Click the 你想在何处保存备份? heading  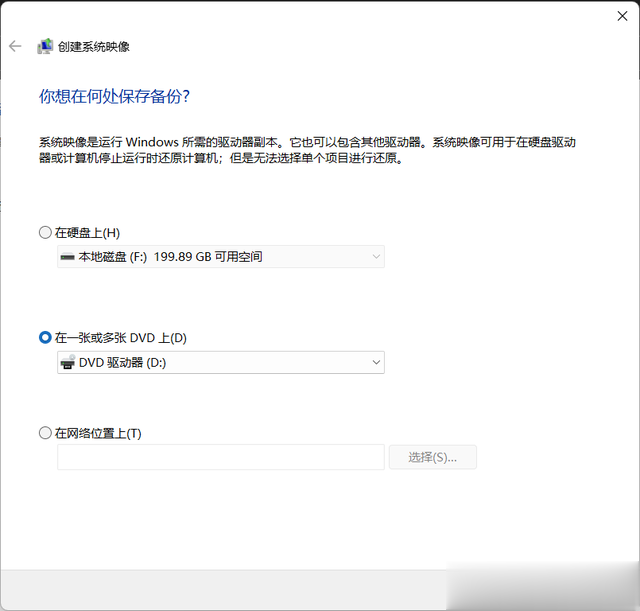[114, 97]
